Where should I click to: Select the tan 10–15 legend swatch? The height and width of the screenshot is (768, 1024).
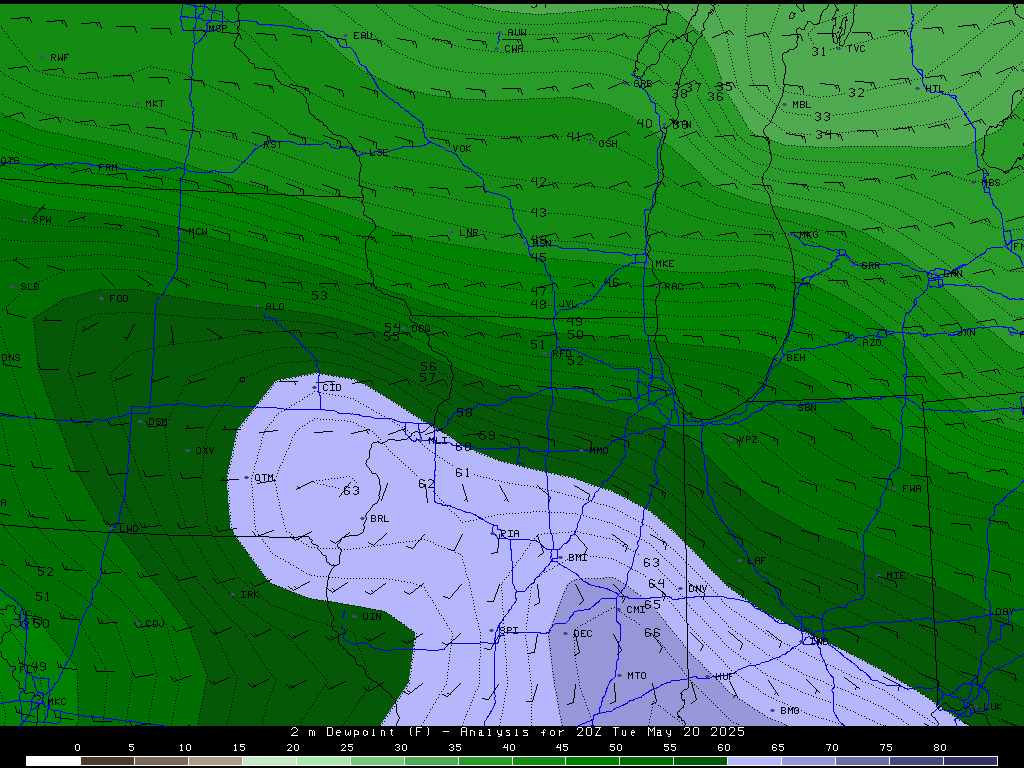point(215,761)
